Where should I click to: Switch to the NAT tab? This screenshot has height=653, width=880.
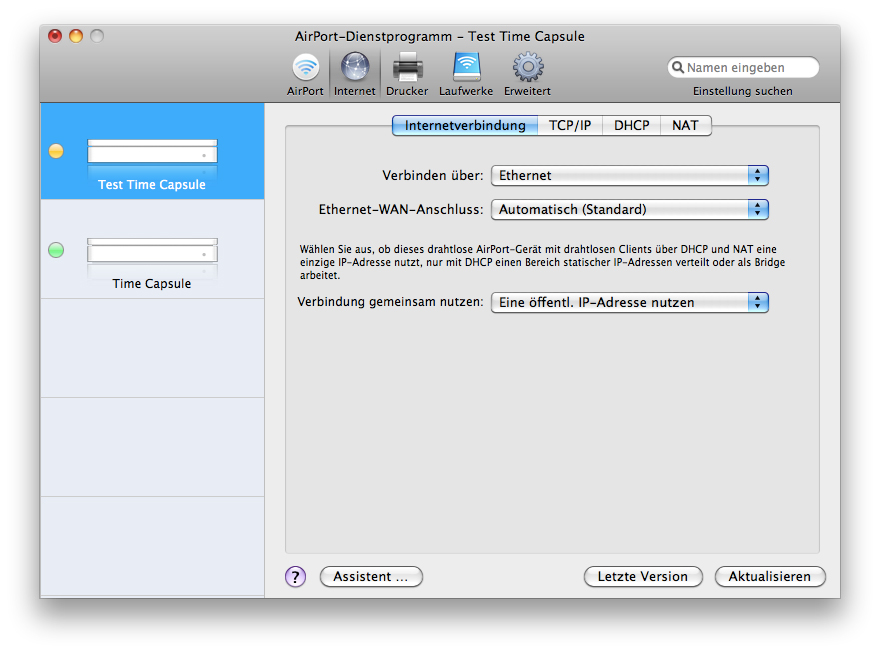686,125
